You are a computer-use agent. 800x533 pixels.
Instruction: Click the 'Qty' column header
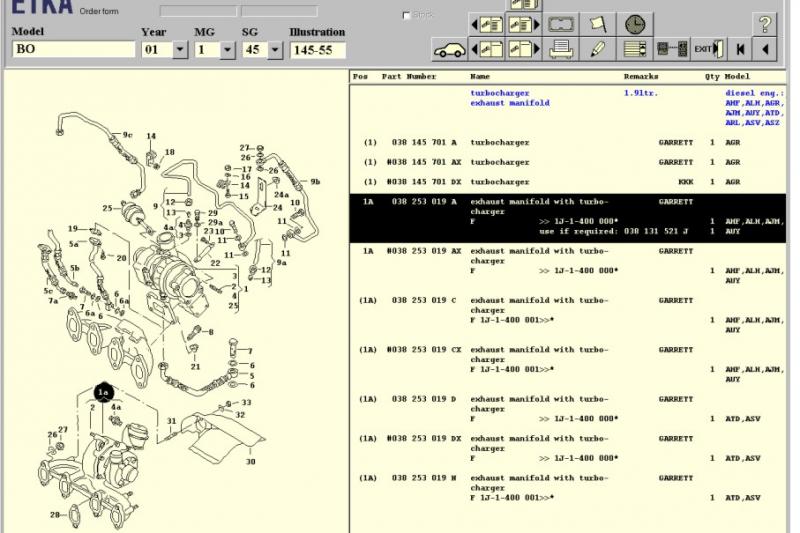(x=712, y=77)
